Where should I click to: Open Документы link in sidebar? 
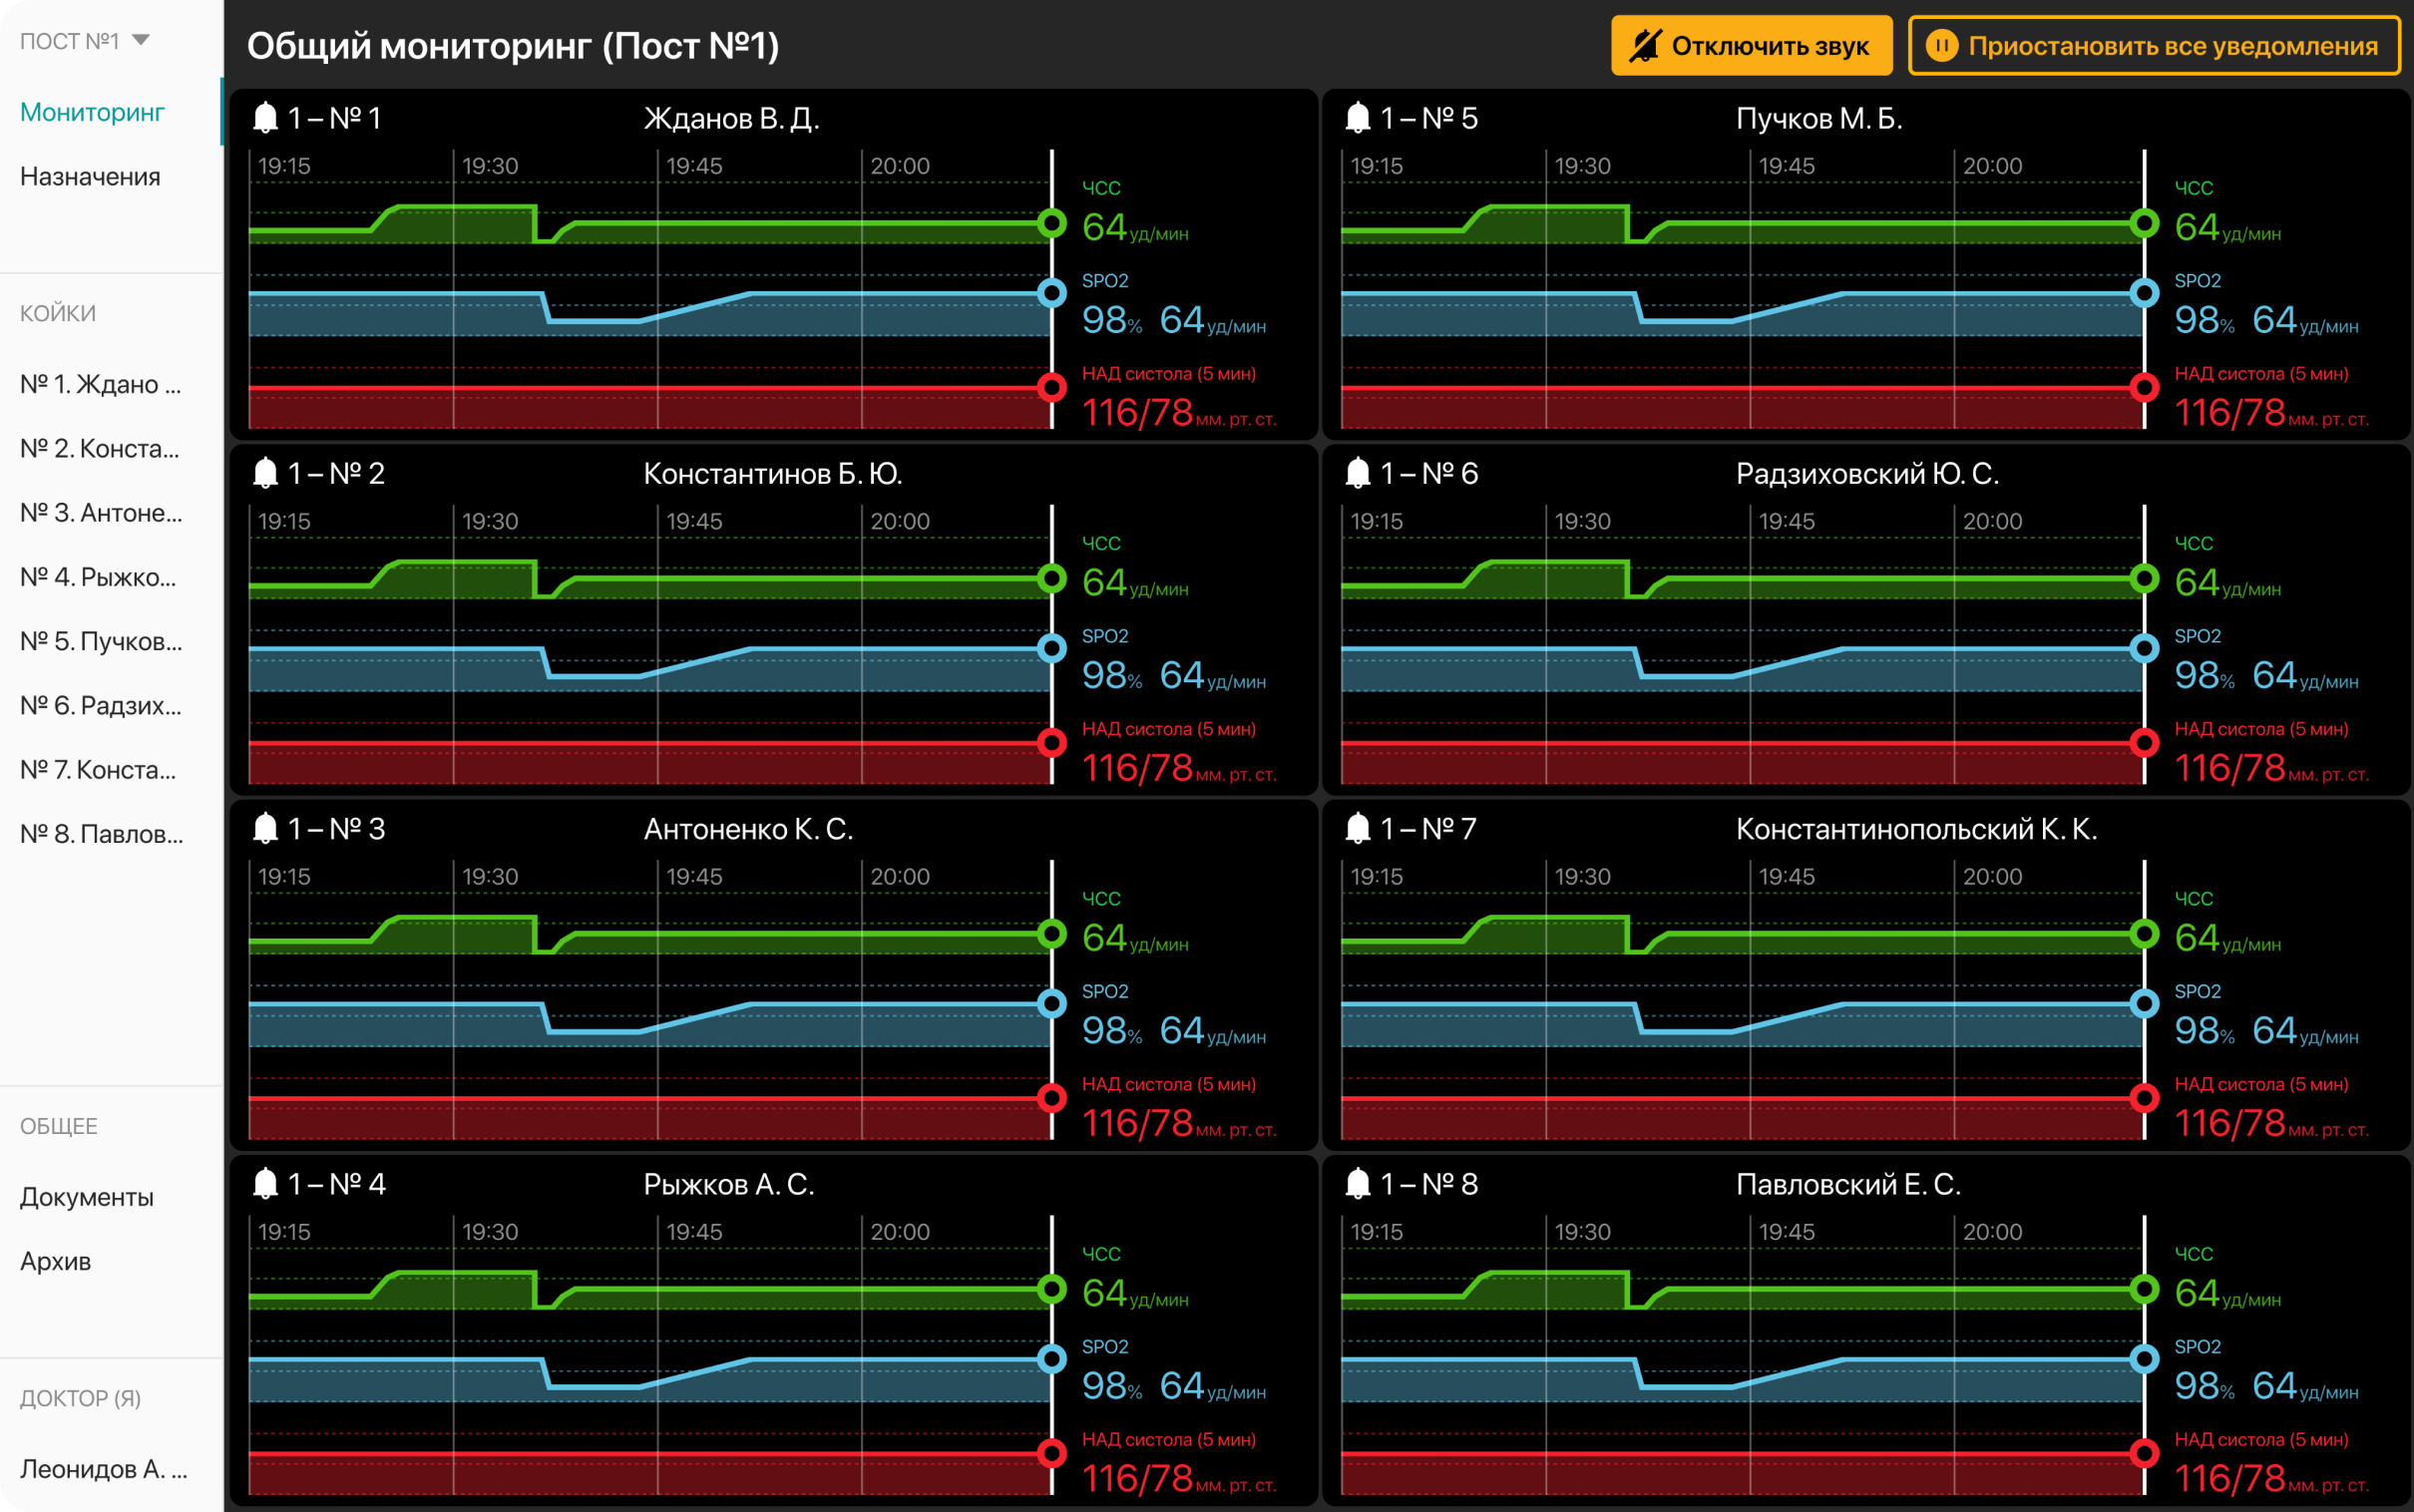click(x=87, y=1197)
